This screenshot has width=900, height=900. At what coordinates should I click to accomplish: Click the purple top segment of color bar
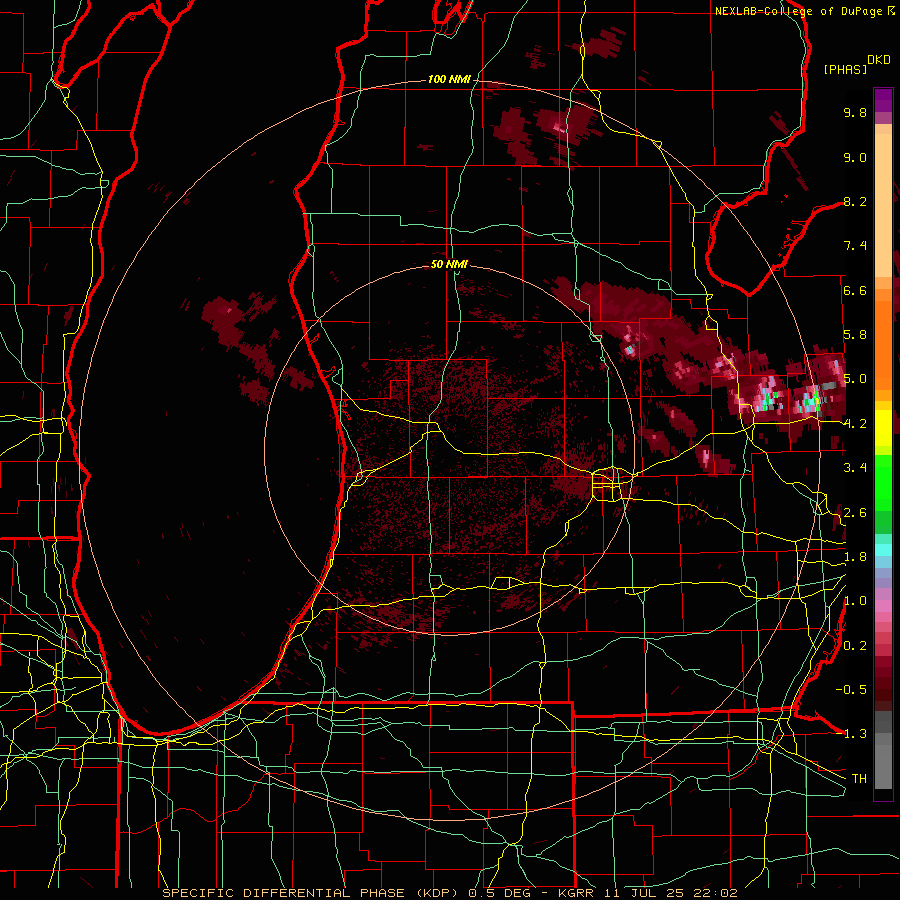[883, 100]
